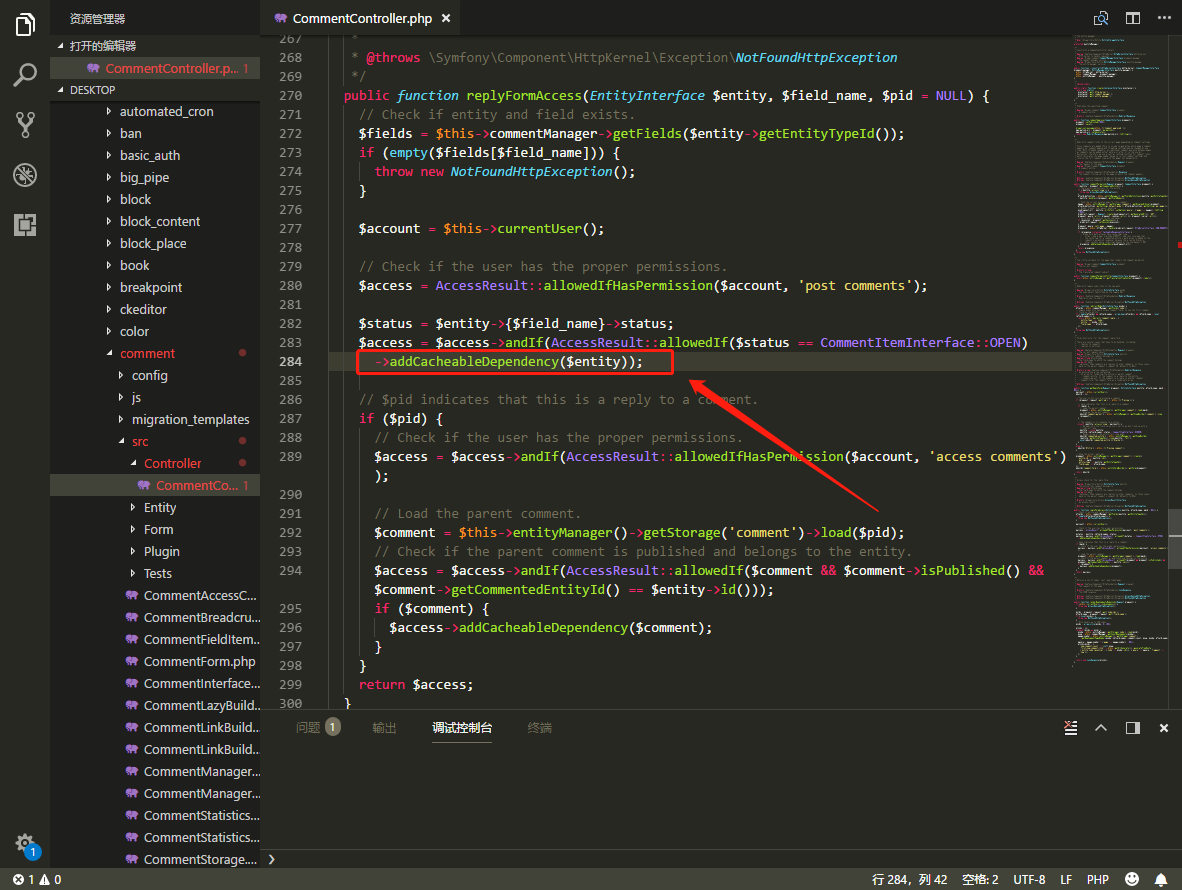Expand the migration_templates folder

click(x=155, y=419)
